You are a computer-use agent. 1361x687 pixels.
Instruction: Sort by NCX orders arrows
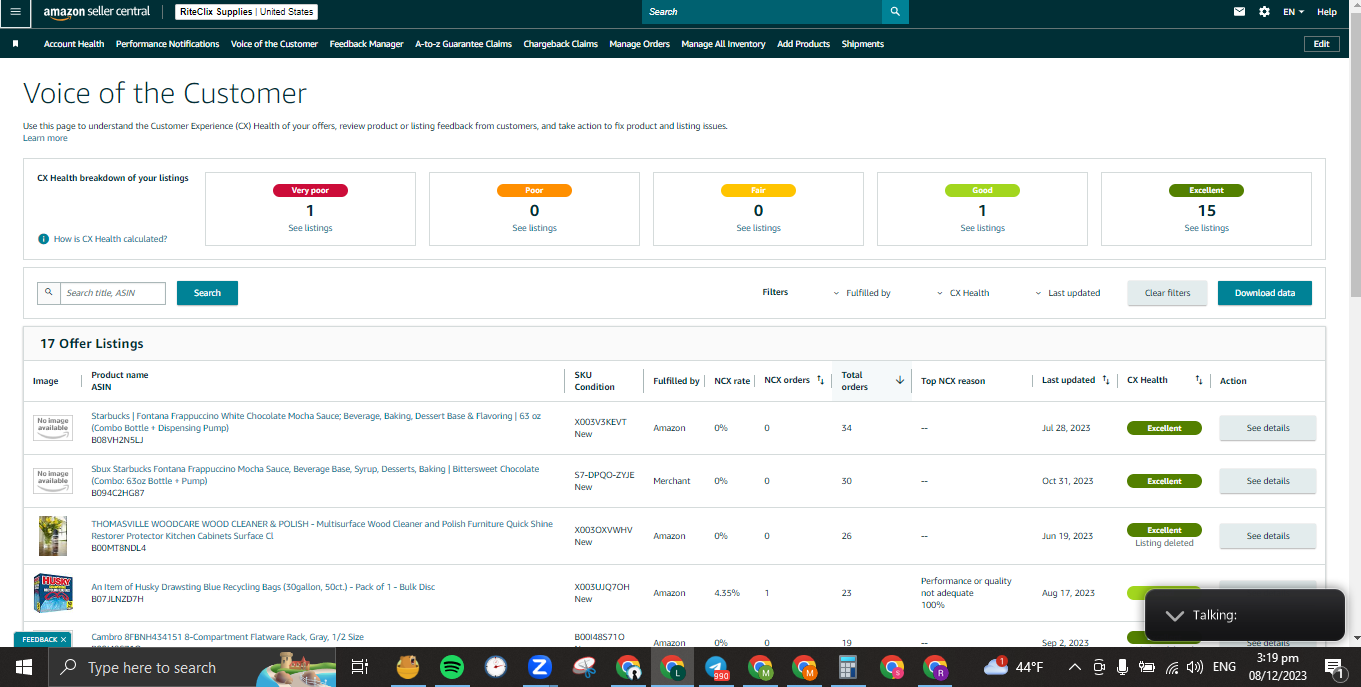pos(820,380)
